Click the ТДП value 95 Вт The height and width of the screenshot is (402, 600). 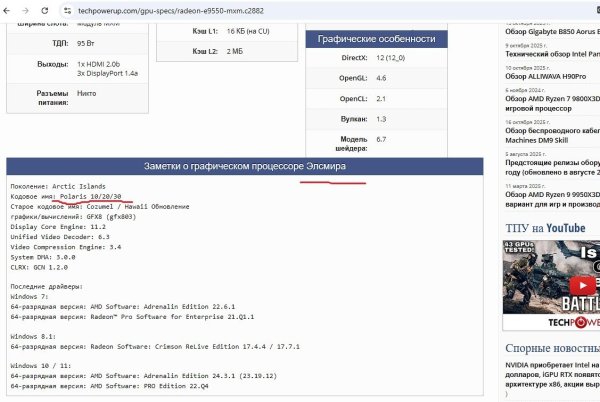click(85, 43)
